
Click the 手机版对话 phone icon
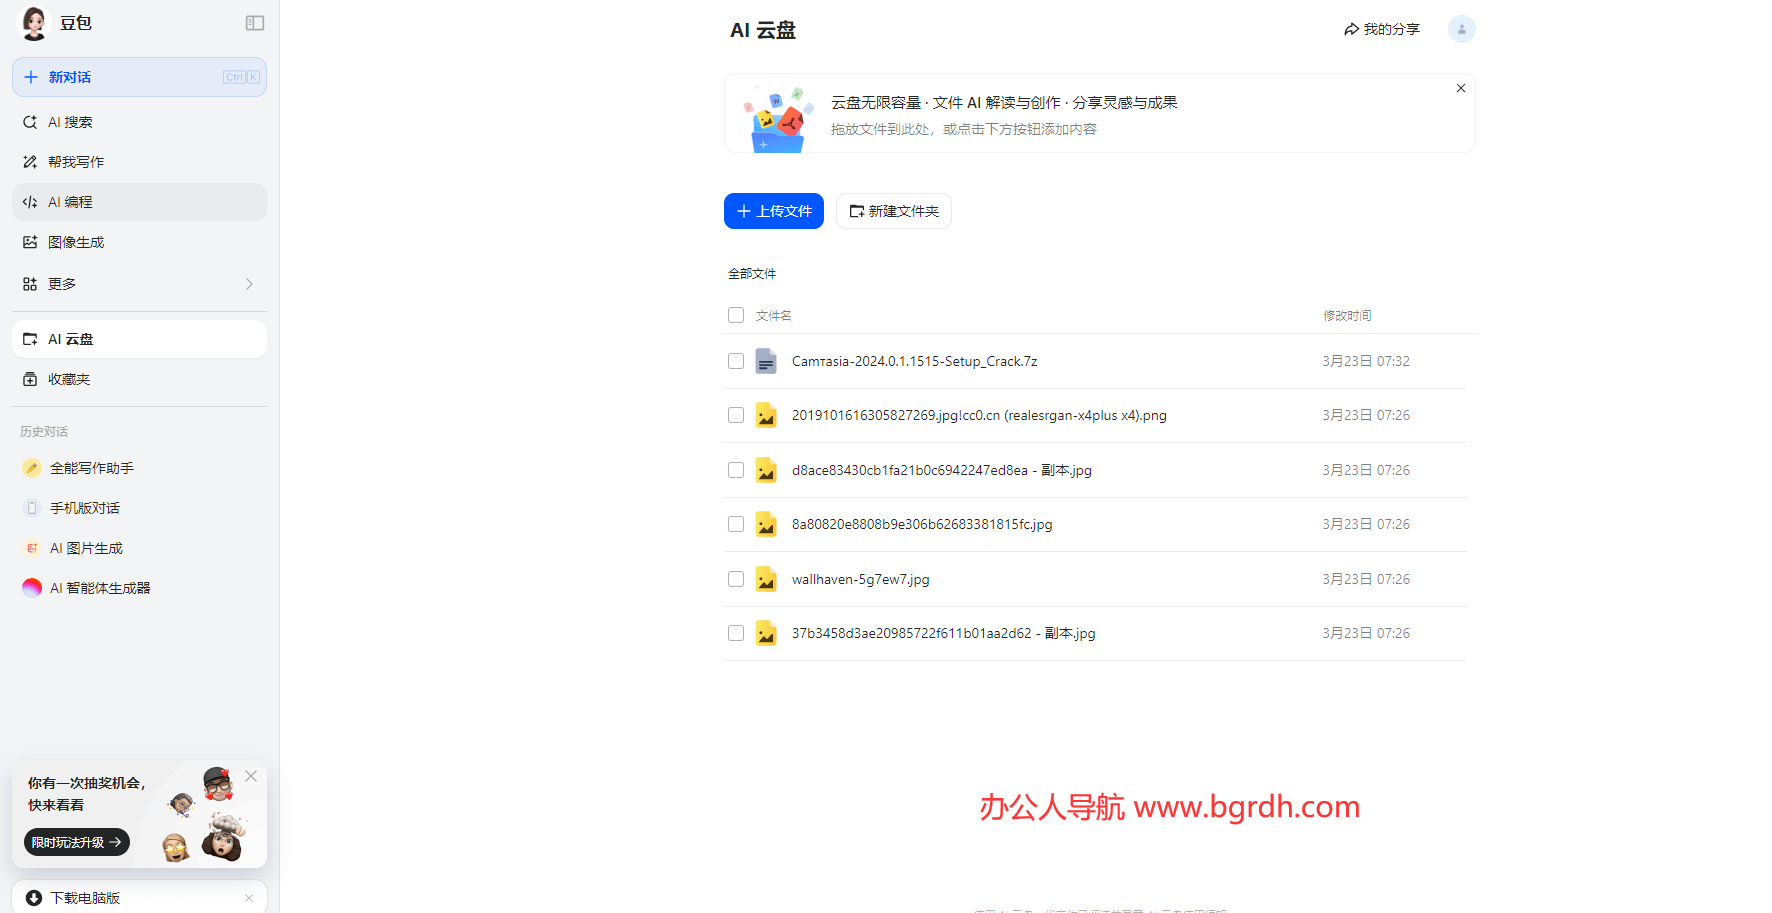point(32,508)
